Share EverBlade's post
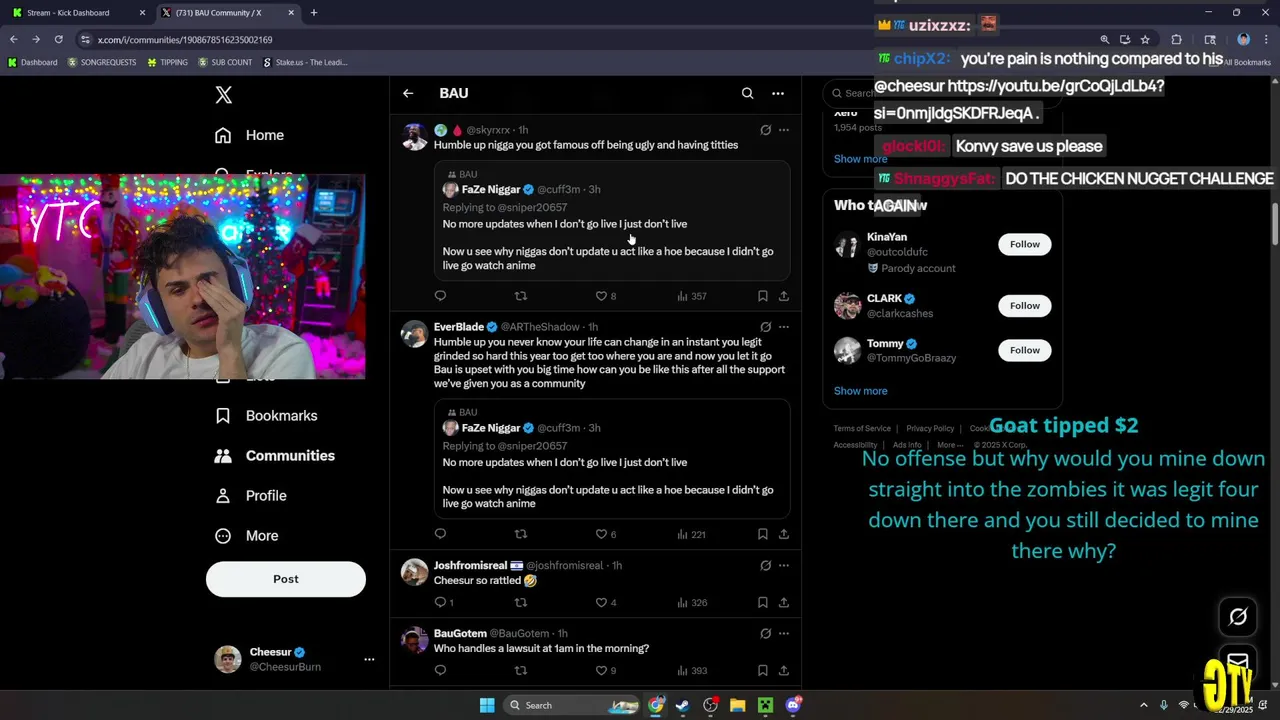1280x720 pixels. [784, 534]
